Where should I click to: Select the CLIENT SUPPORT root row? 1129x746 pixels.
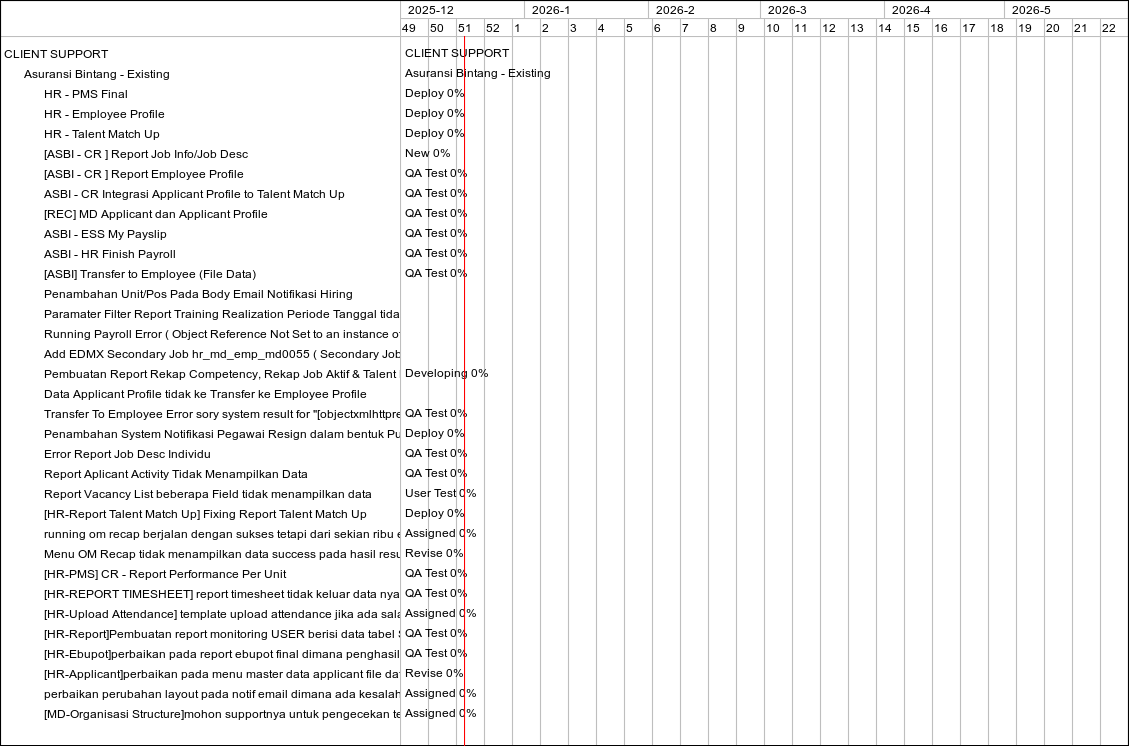pyautogui.click(x=56, y=54)
